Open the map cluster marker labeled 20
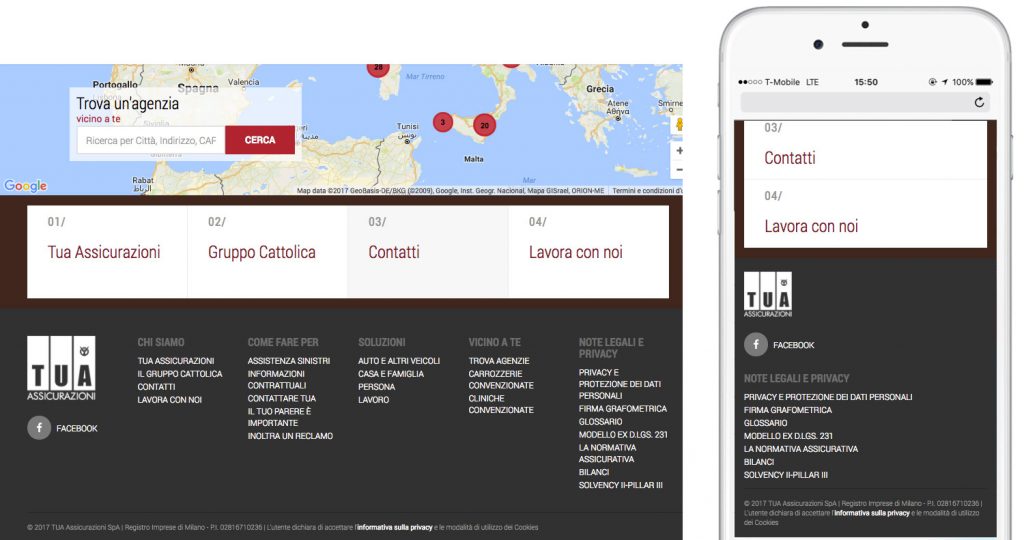Screen dimensions: 1024x540 tap(485, 125)
